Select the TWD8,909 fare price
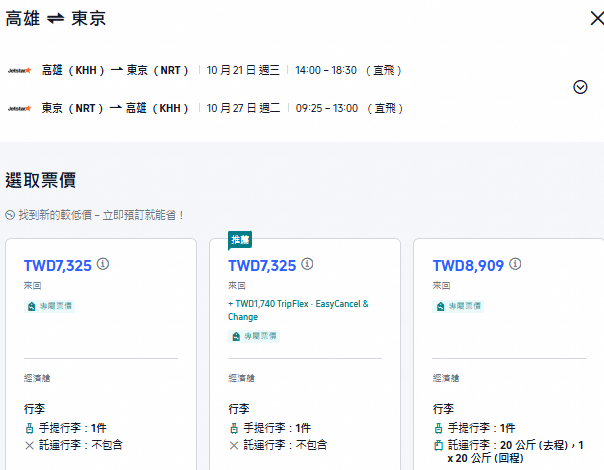This screenshot has width=604, height=470. (x=468, y=265)
